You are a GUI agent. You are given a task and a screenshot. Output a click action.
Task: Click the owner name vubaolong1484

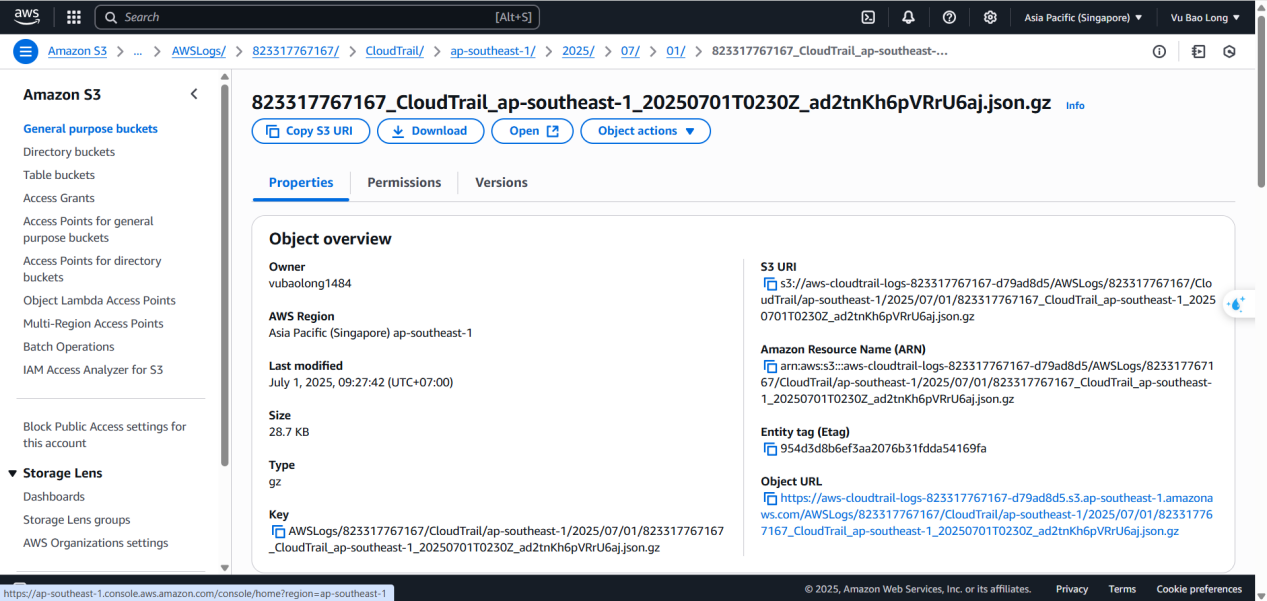(310, 283)
